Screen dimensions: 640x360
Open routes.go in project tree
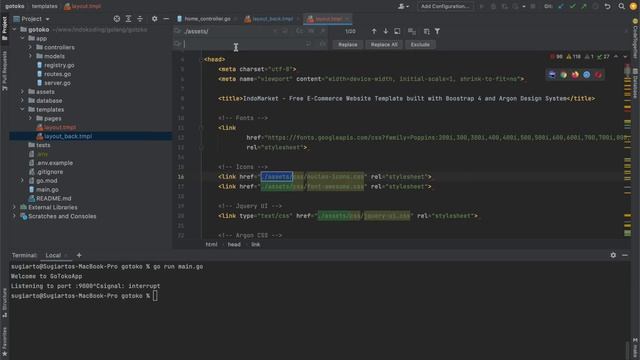pyautogui.click(x=58, y=74)
